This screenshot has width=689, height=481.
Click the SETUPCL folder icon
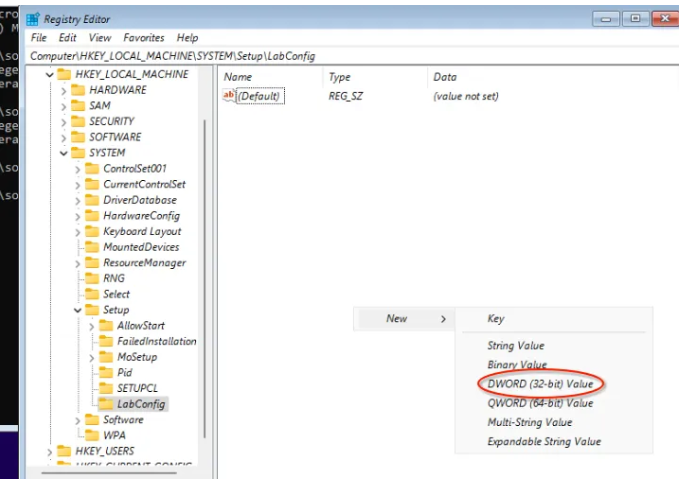pyautogui.click(x=108, y=388)
